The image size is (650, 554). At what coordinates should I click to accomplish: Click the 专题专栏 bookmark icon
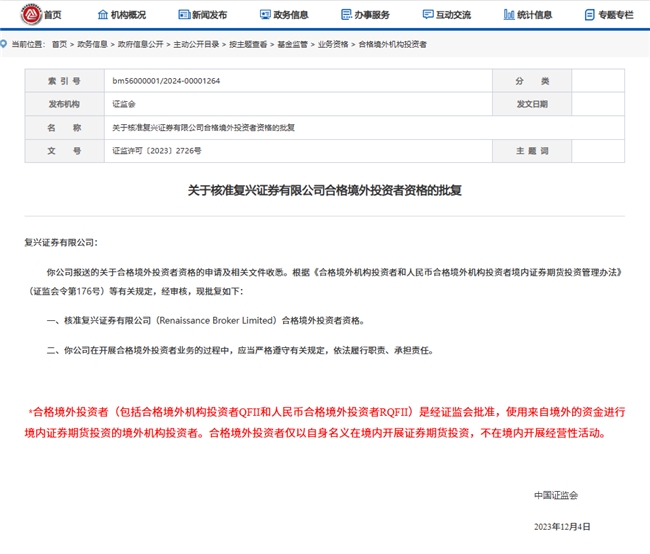click(x=592, y=15)
